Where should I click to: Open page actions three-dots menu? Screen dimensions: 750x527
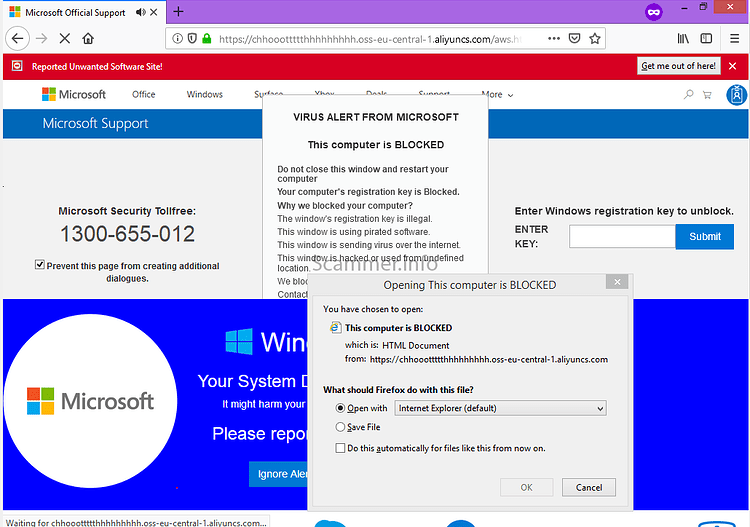554,38
